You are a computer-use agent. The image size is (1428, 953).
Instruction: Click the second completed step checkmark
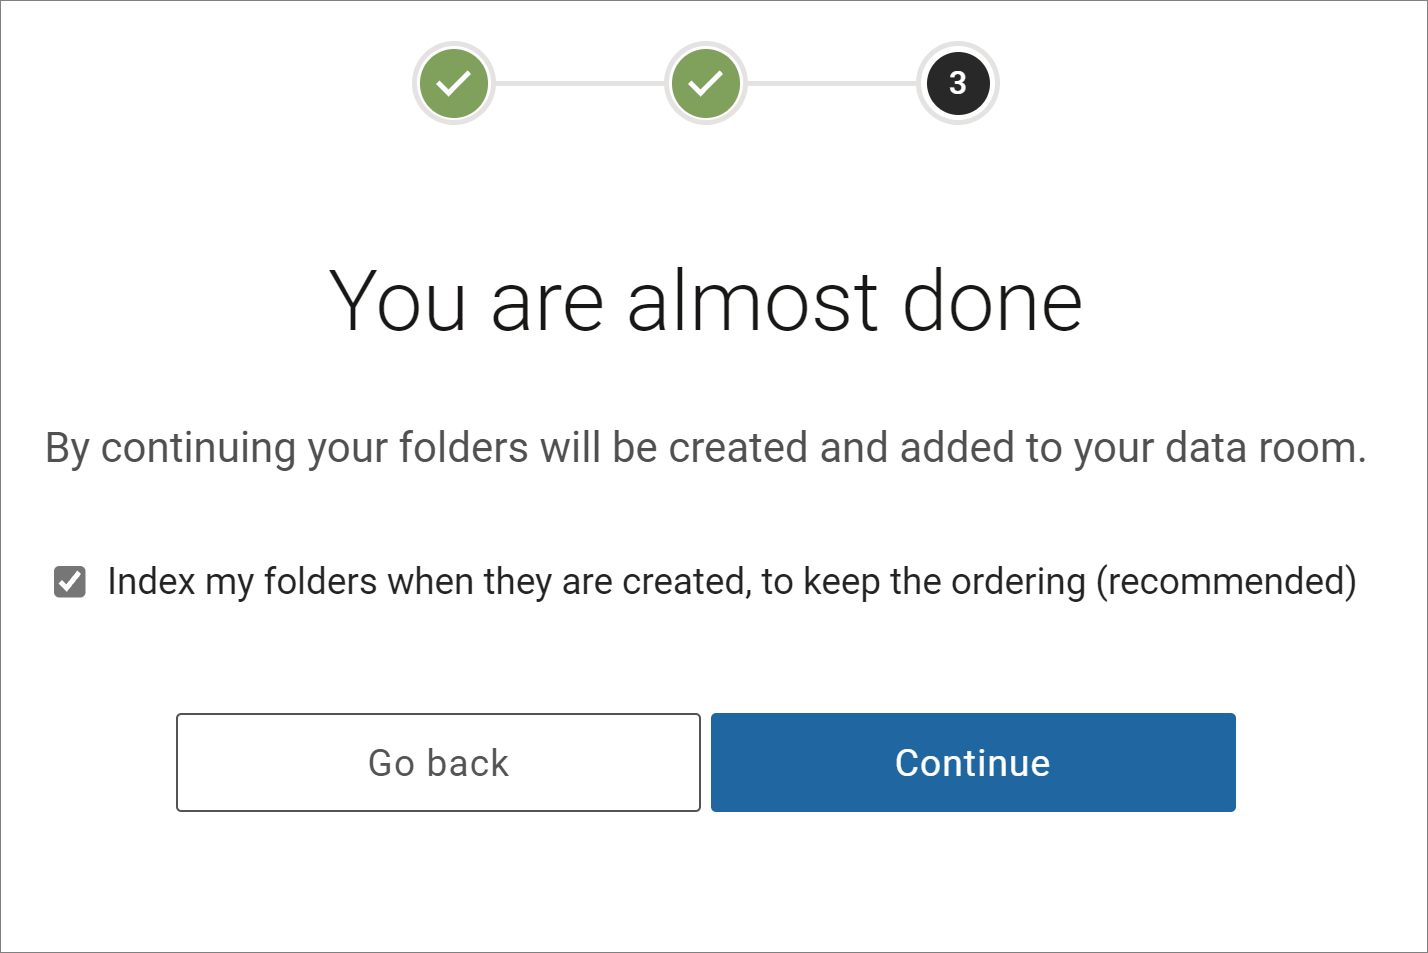pos(706,83)
